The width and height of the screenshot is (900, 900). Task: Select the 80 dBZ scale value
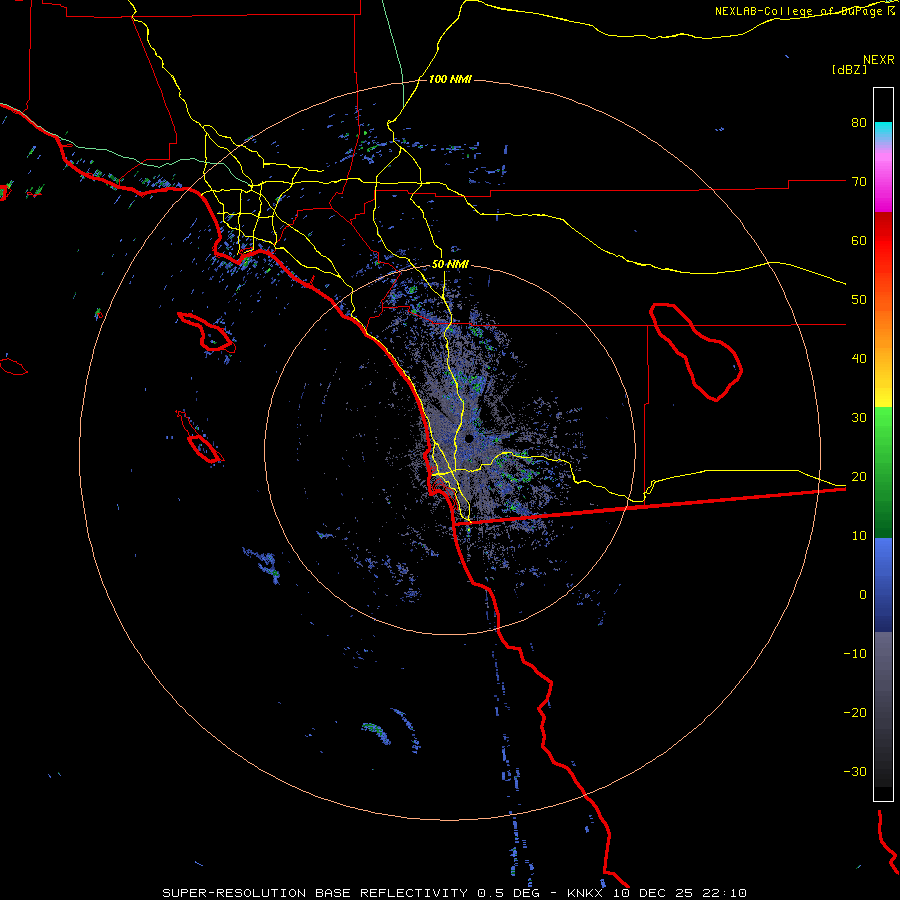coord(859,123)
